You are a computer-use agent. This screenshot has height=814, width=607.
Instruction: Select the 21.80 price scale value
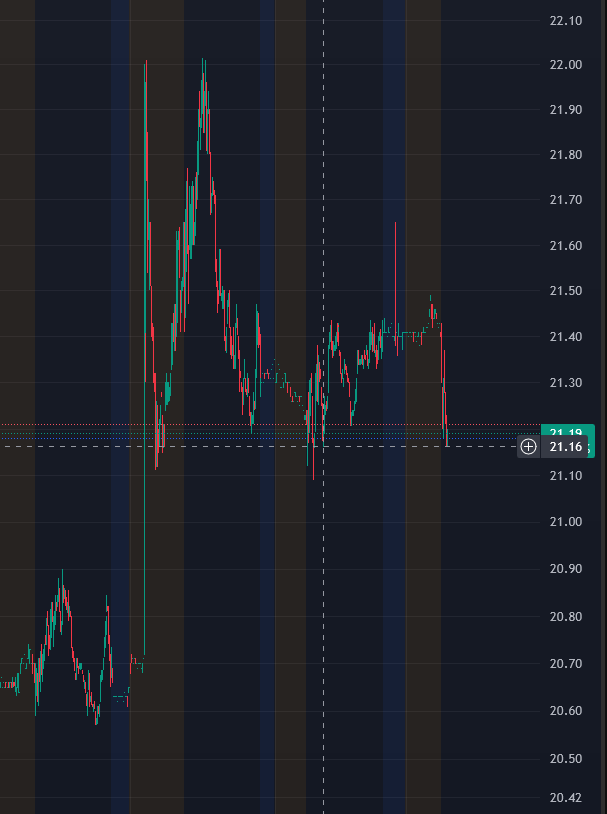coord(565,155)
